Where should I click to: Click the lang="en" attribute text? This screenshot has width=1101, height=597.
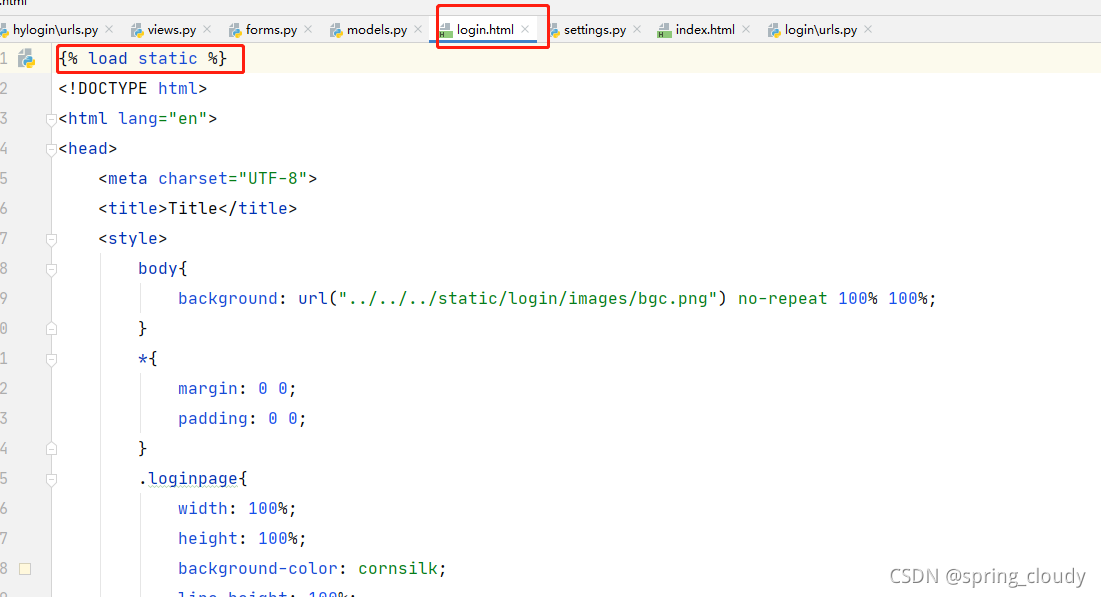(163, 119)
